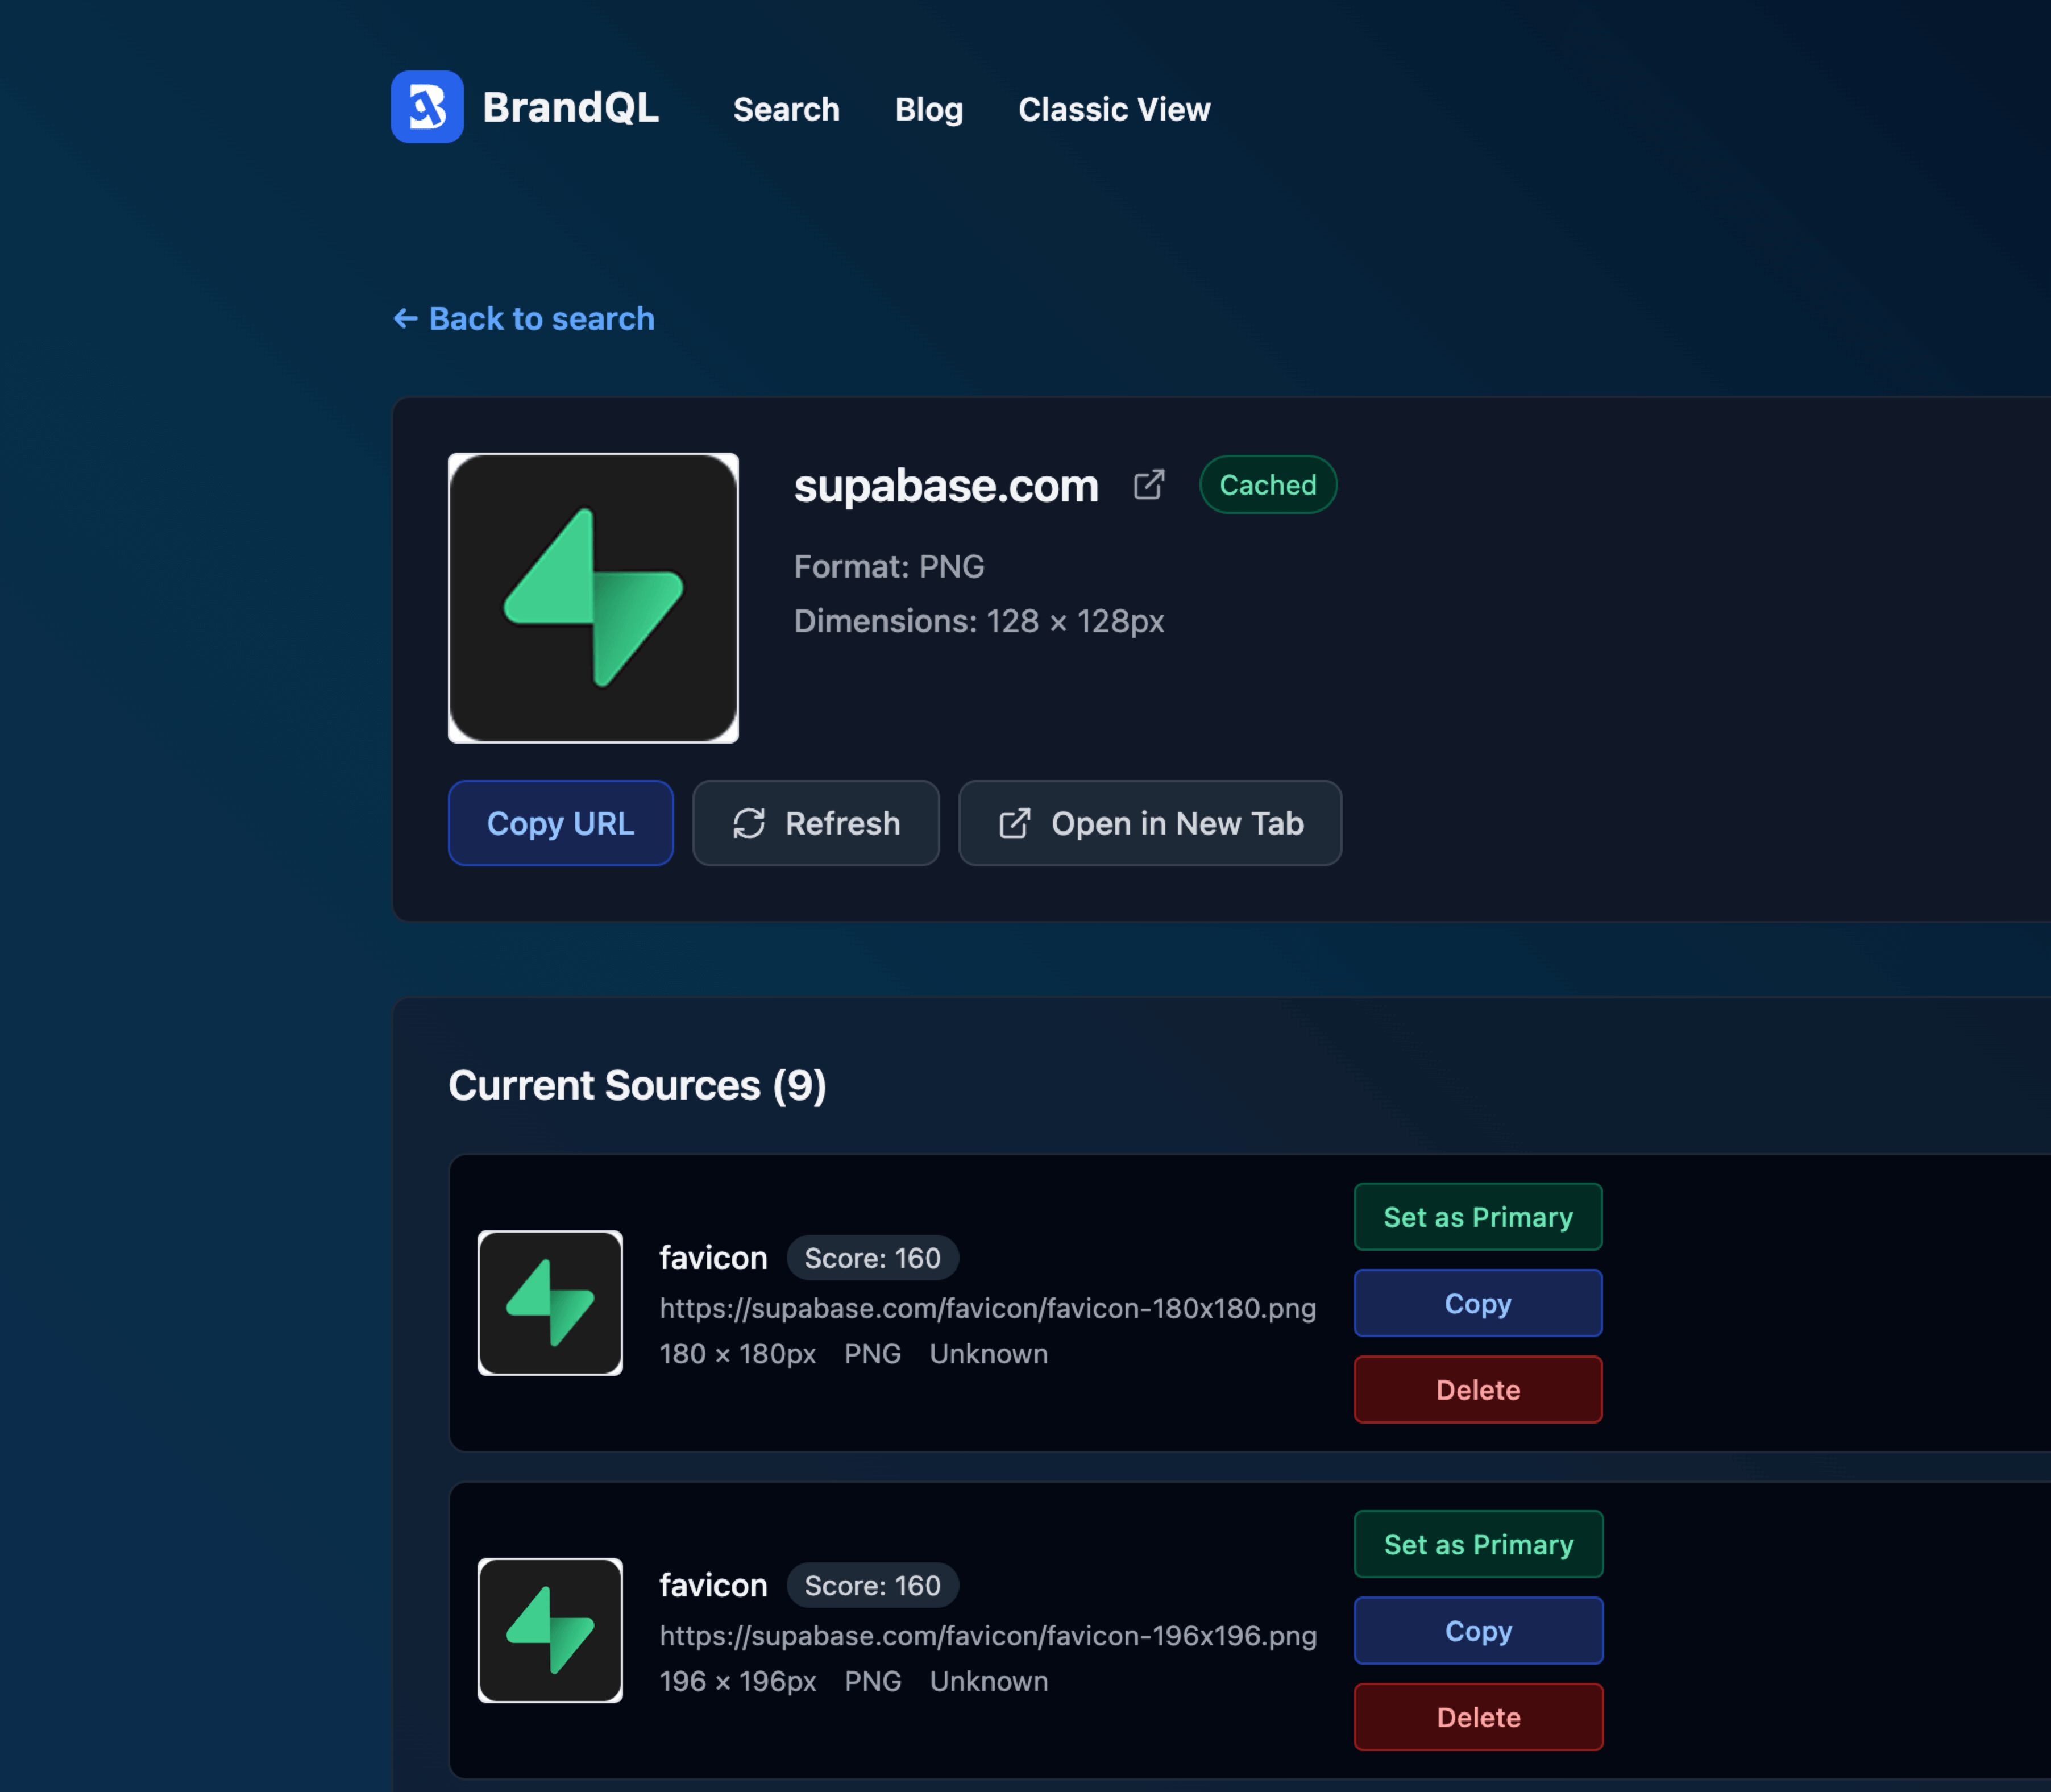Copy the favicon-196x196.png source URL

pyautogui.click(x=1478, y=1631)
